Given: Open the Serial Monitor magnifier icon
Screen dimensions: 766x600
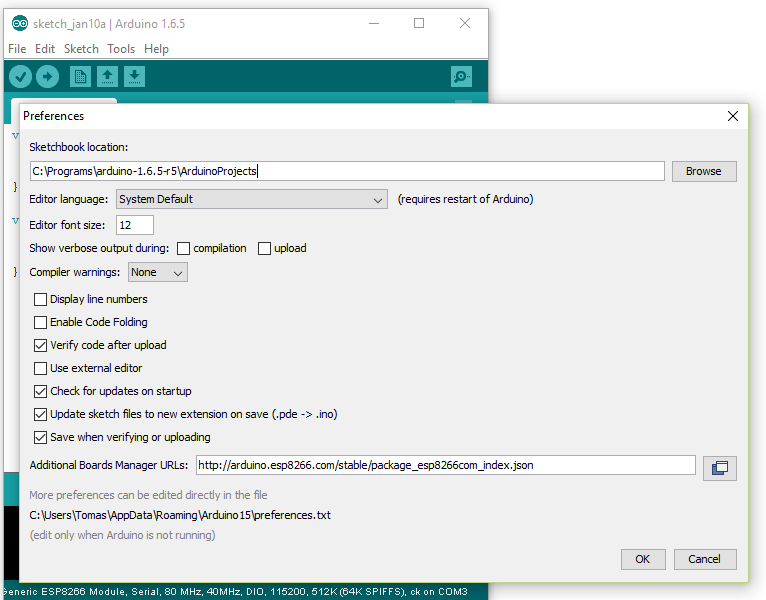Looking at the screenshot, I should click(x=460, y=77).
